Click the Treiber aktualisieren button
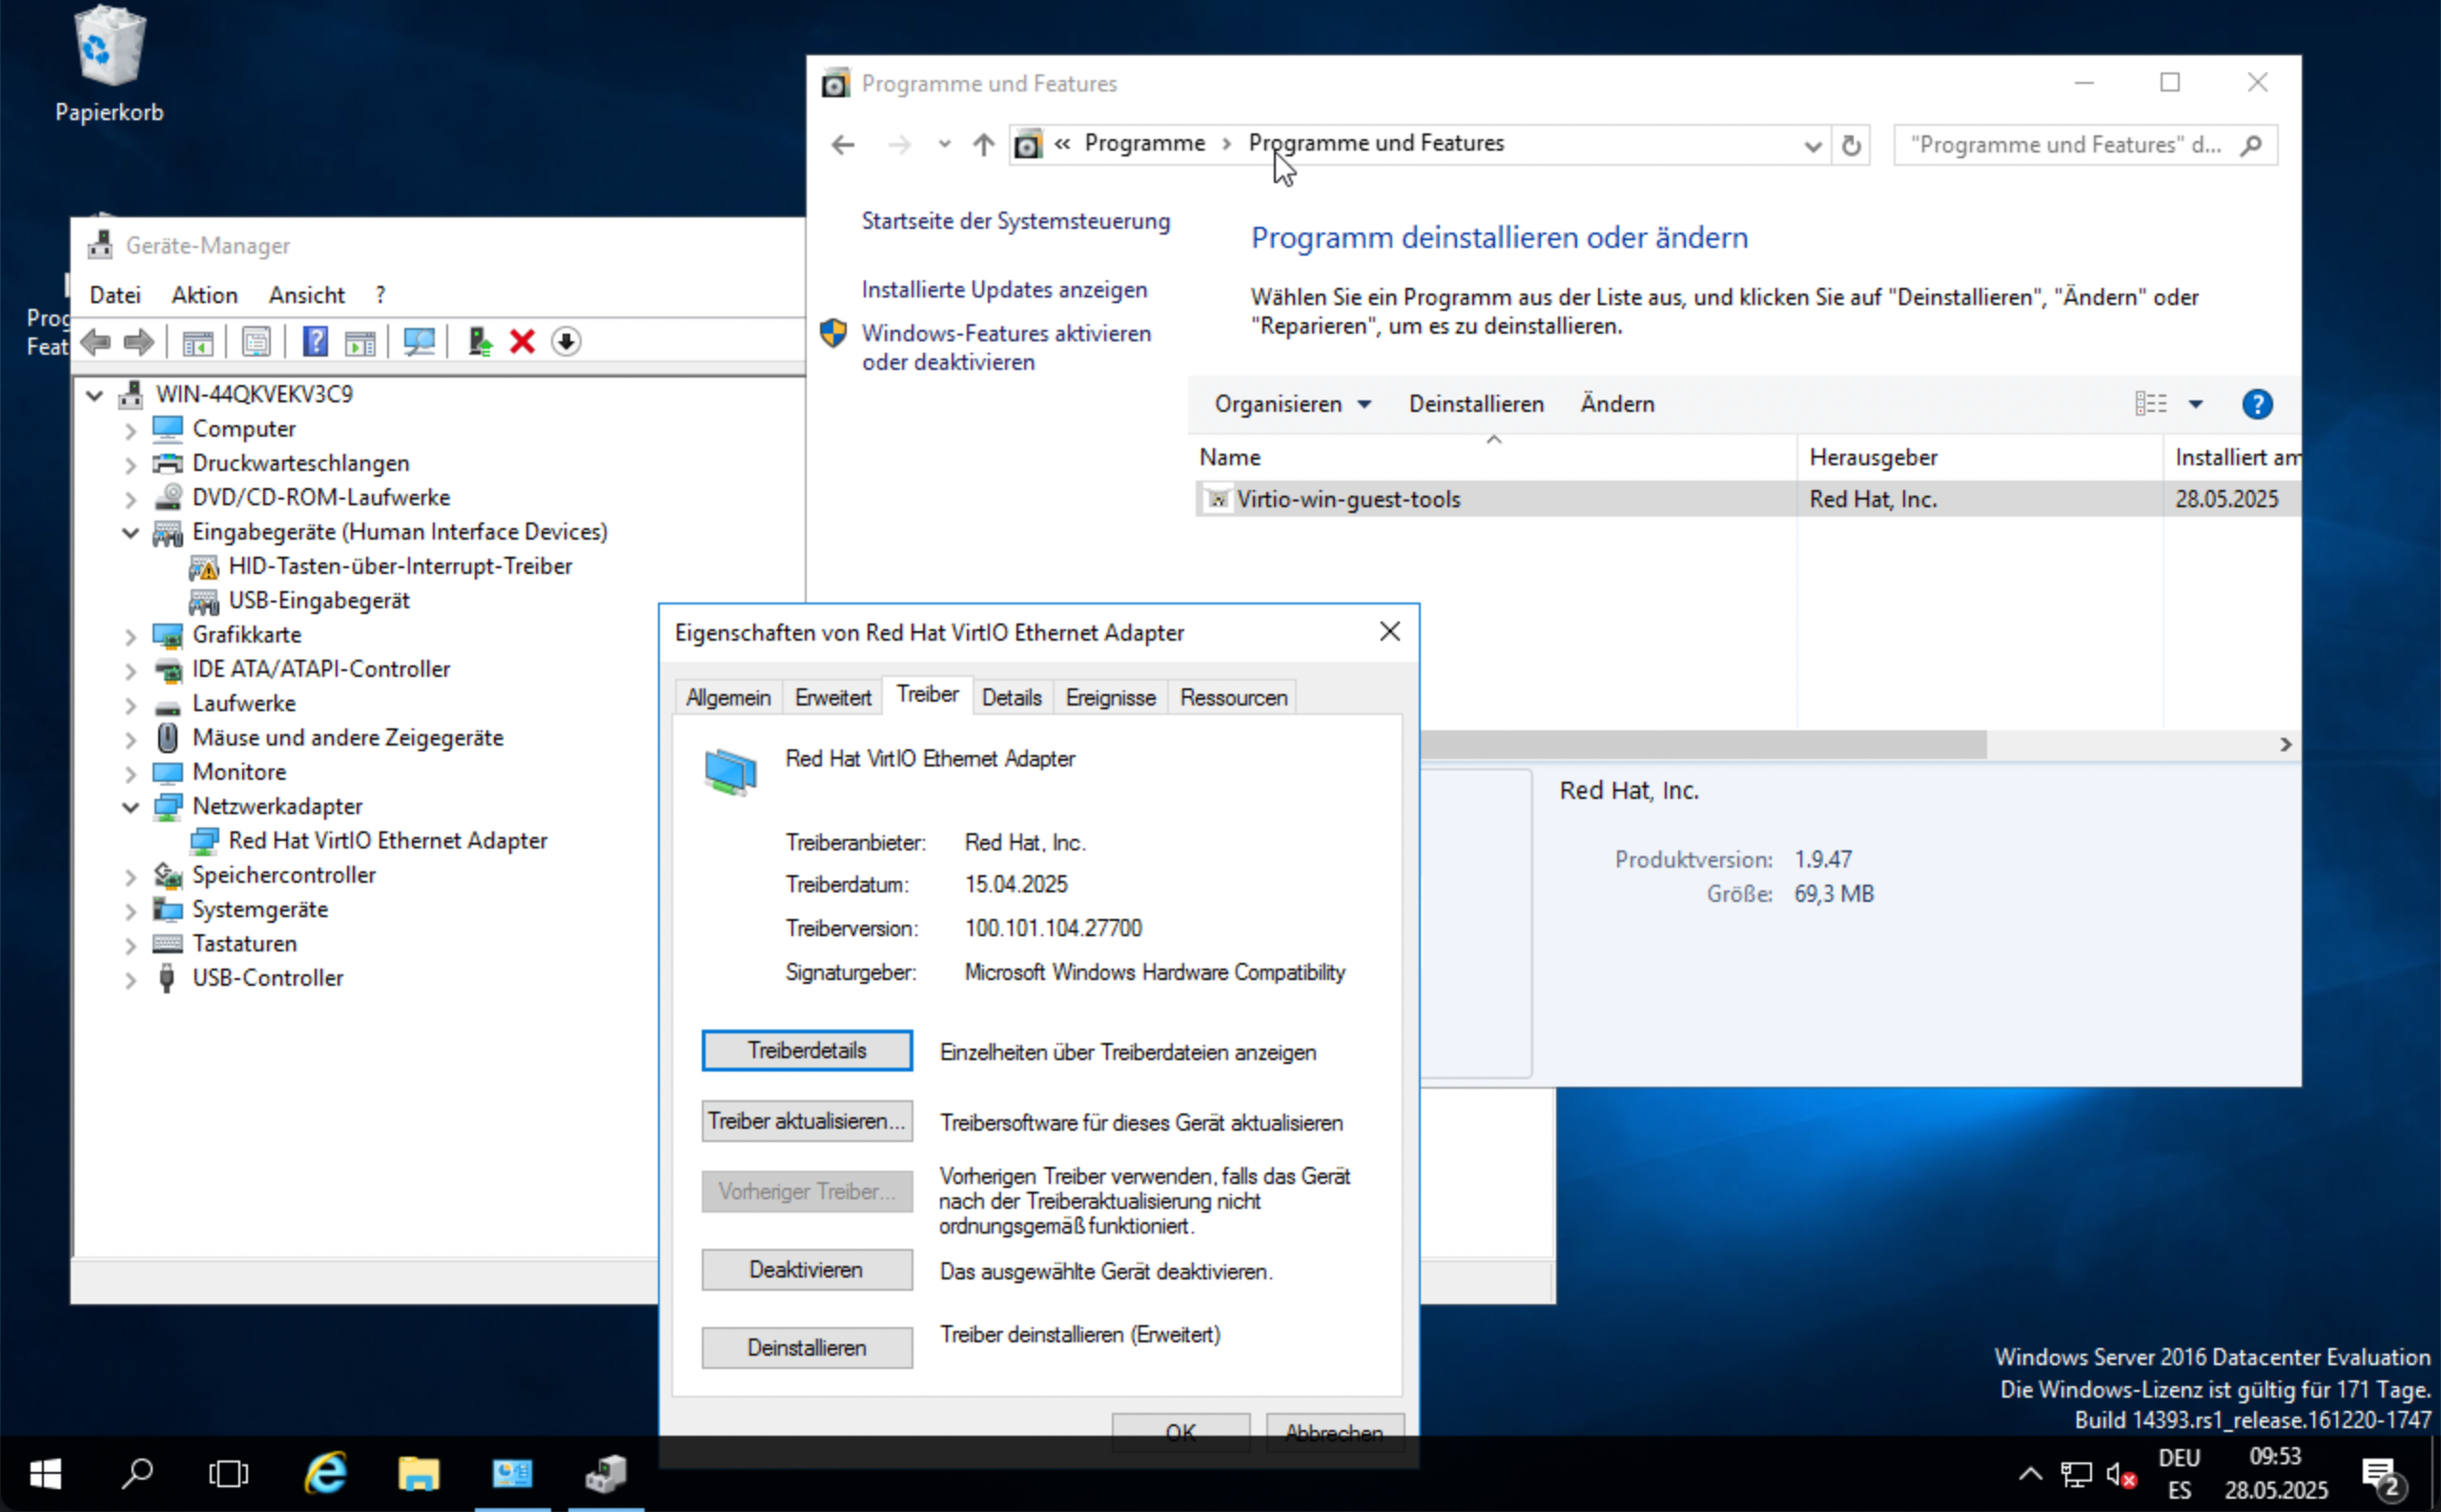Screen dimensions: 2441x1512 [806, 1121]
